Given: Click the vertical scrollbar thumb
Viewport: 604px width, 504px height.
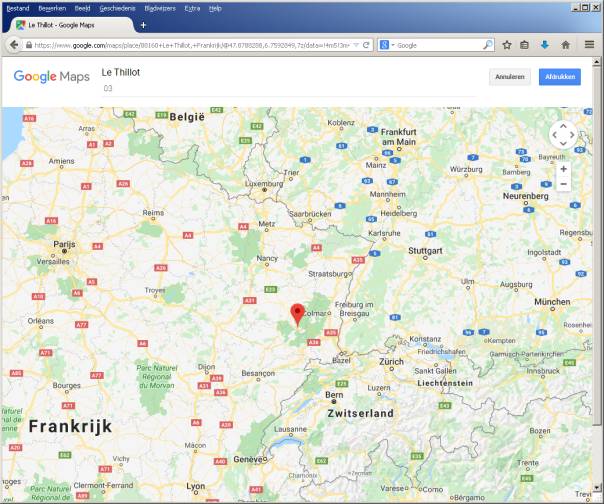Looking at the screenshot, I should (x=596, y=245).
